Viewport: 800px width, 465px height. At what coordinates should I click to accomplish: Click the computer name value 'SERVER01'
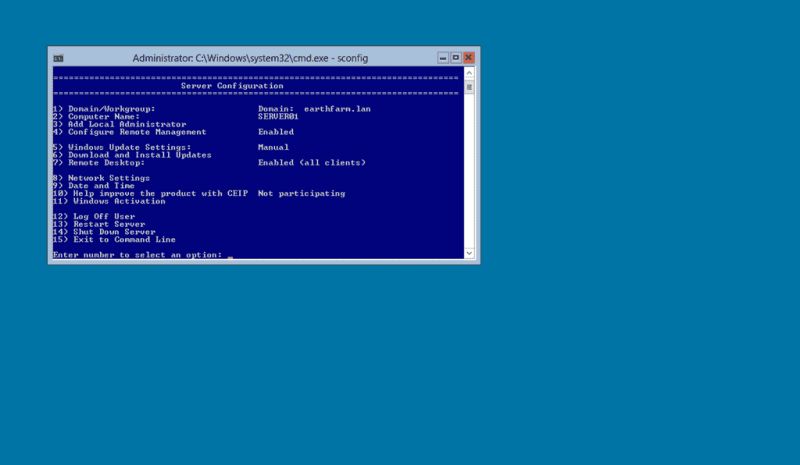[278, 116]
